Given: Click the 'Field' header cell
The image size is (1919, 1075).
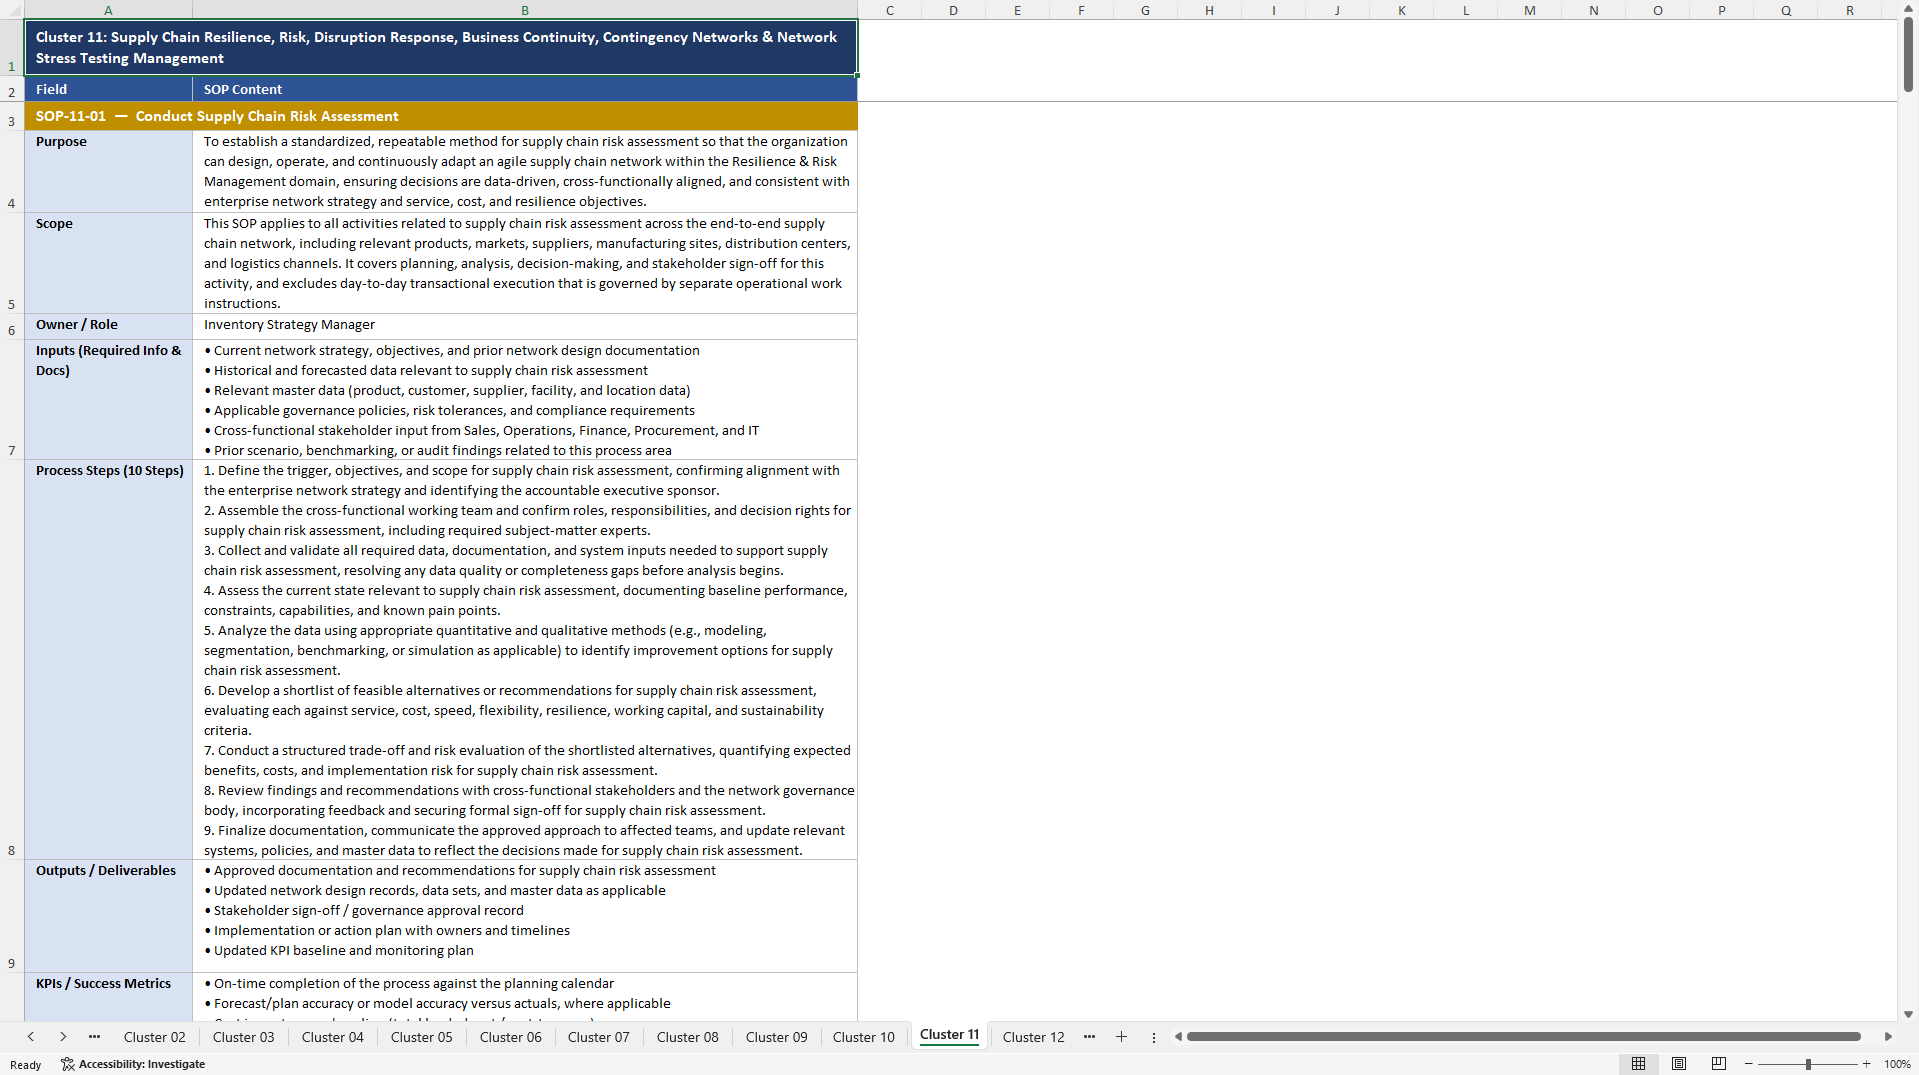Looking at the screenshot, I should 108,89.
